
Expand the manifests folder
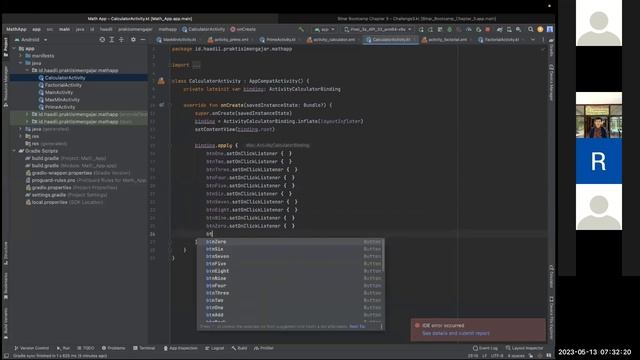(x=21, y=56)
